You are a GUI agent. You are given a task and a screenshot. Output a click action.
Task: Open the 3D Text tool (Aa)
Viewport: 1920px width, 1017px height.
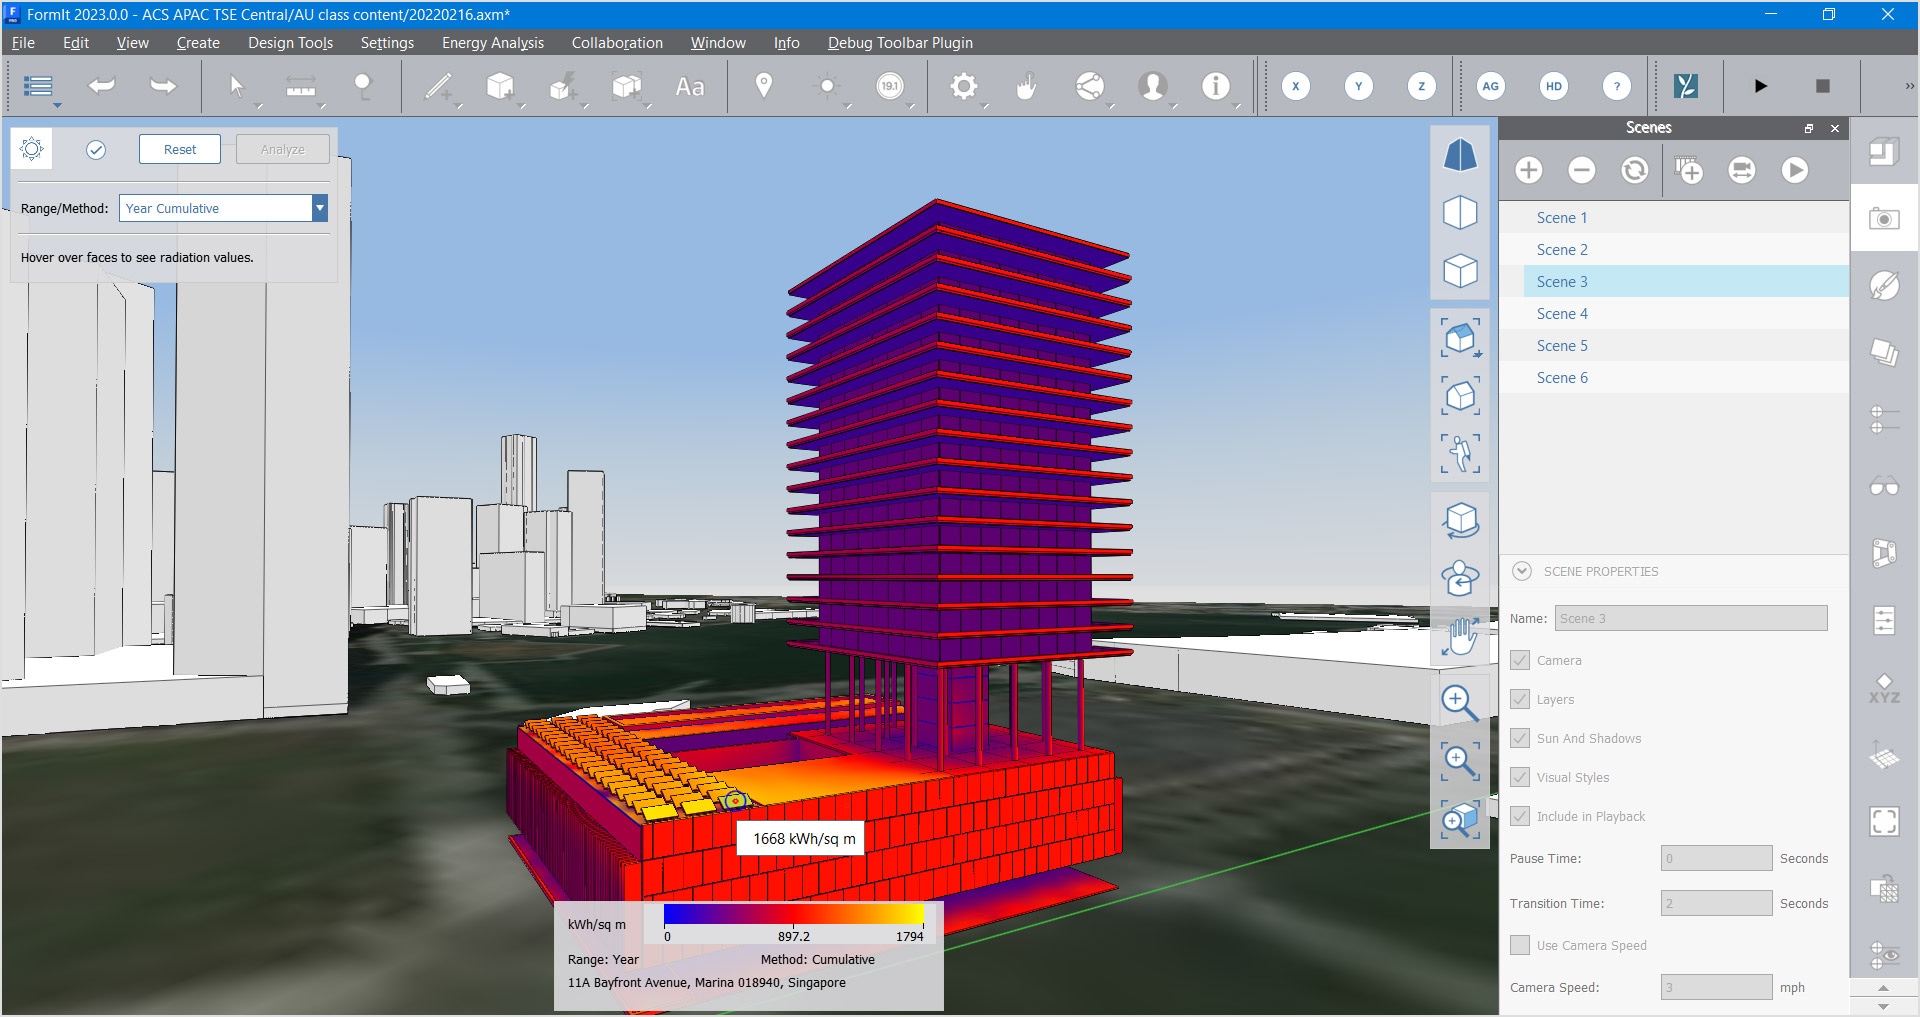(689, 86)
